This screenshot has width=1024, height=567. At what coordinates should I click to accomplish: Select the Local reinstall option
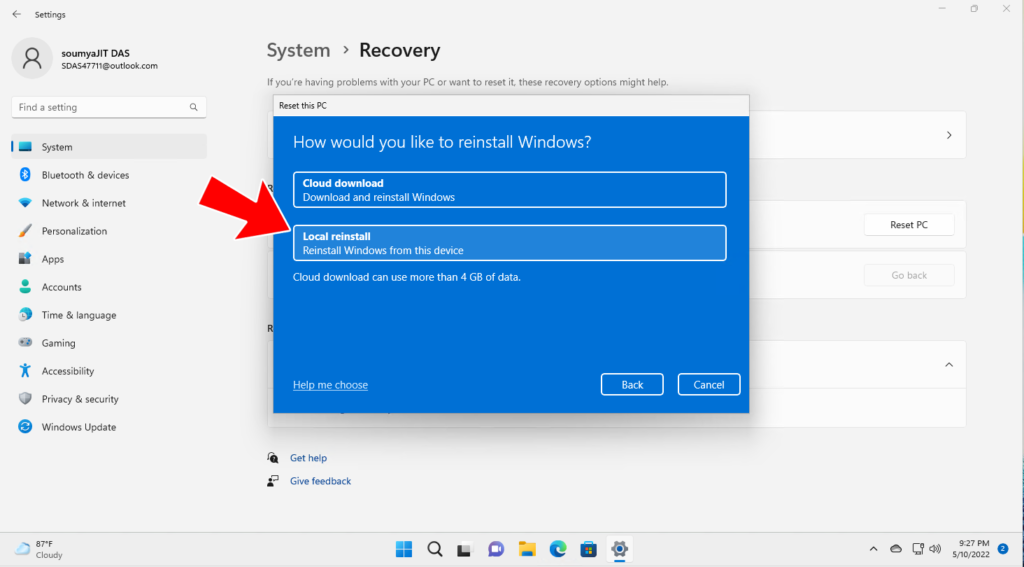(509, 243)
